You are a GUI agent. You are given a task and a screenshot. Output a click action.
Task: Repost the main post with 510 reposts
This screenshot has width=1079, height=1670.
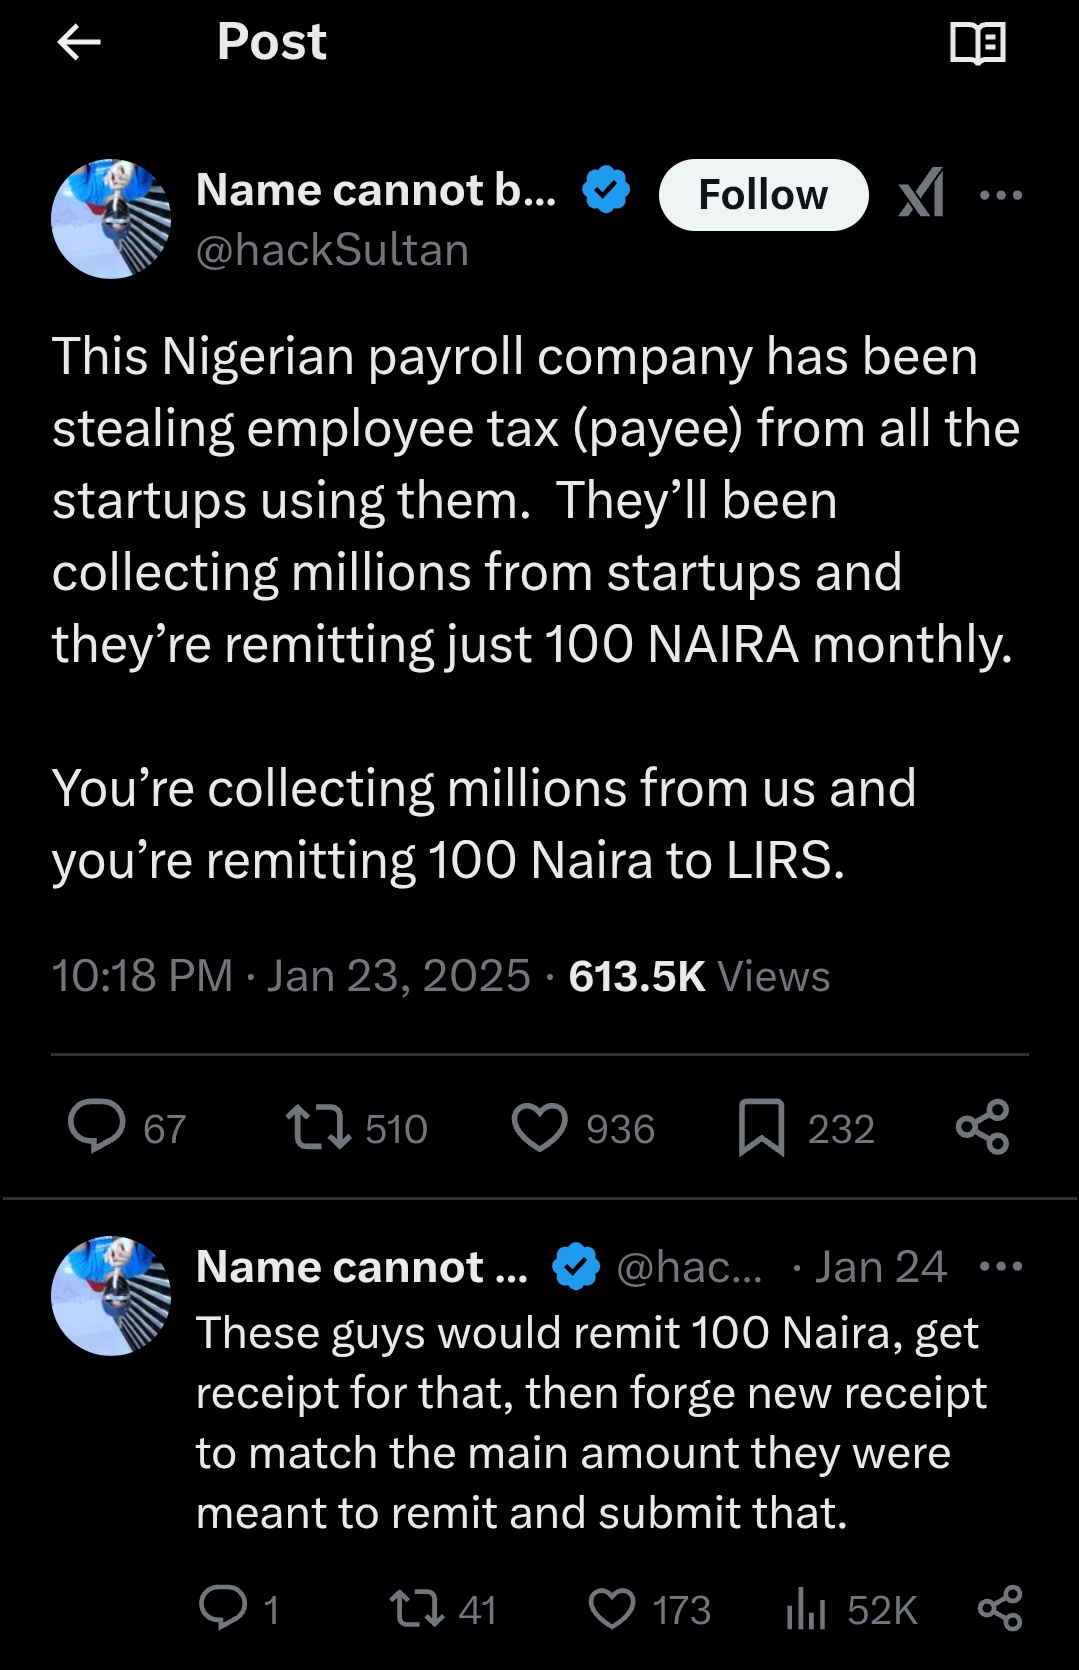coord(318,1127)
